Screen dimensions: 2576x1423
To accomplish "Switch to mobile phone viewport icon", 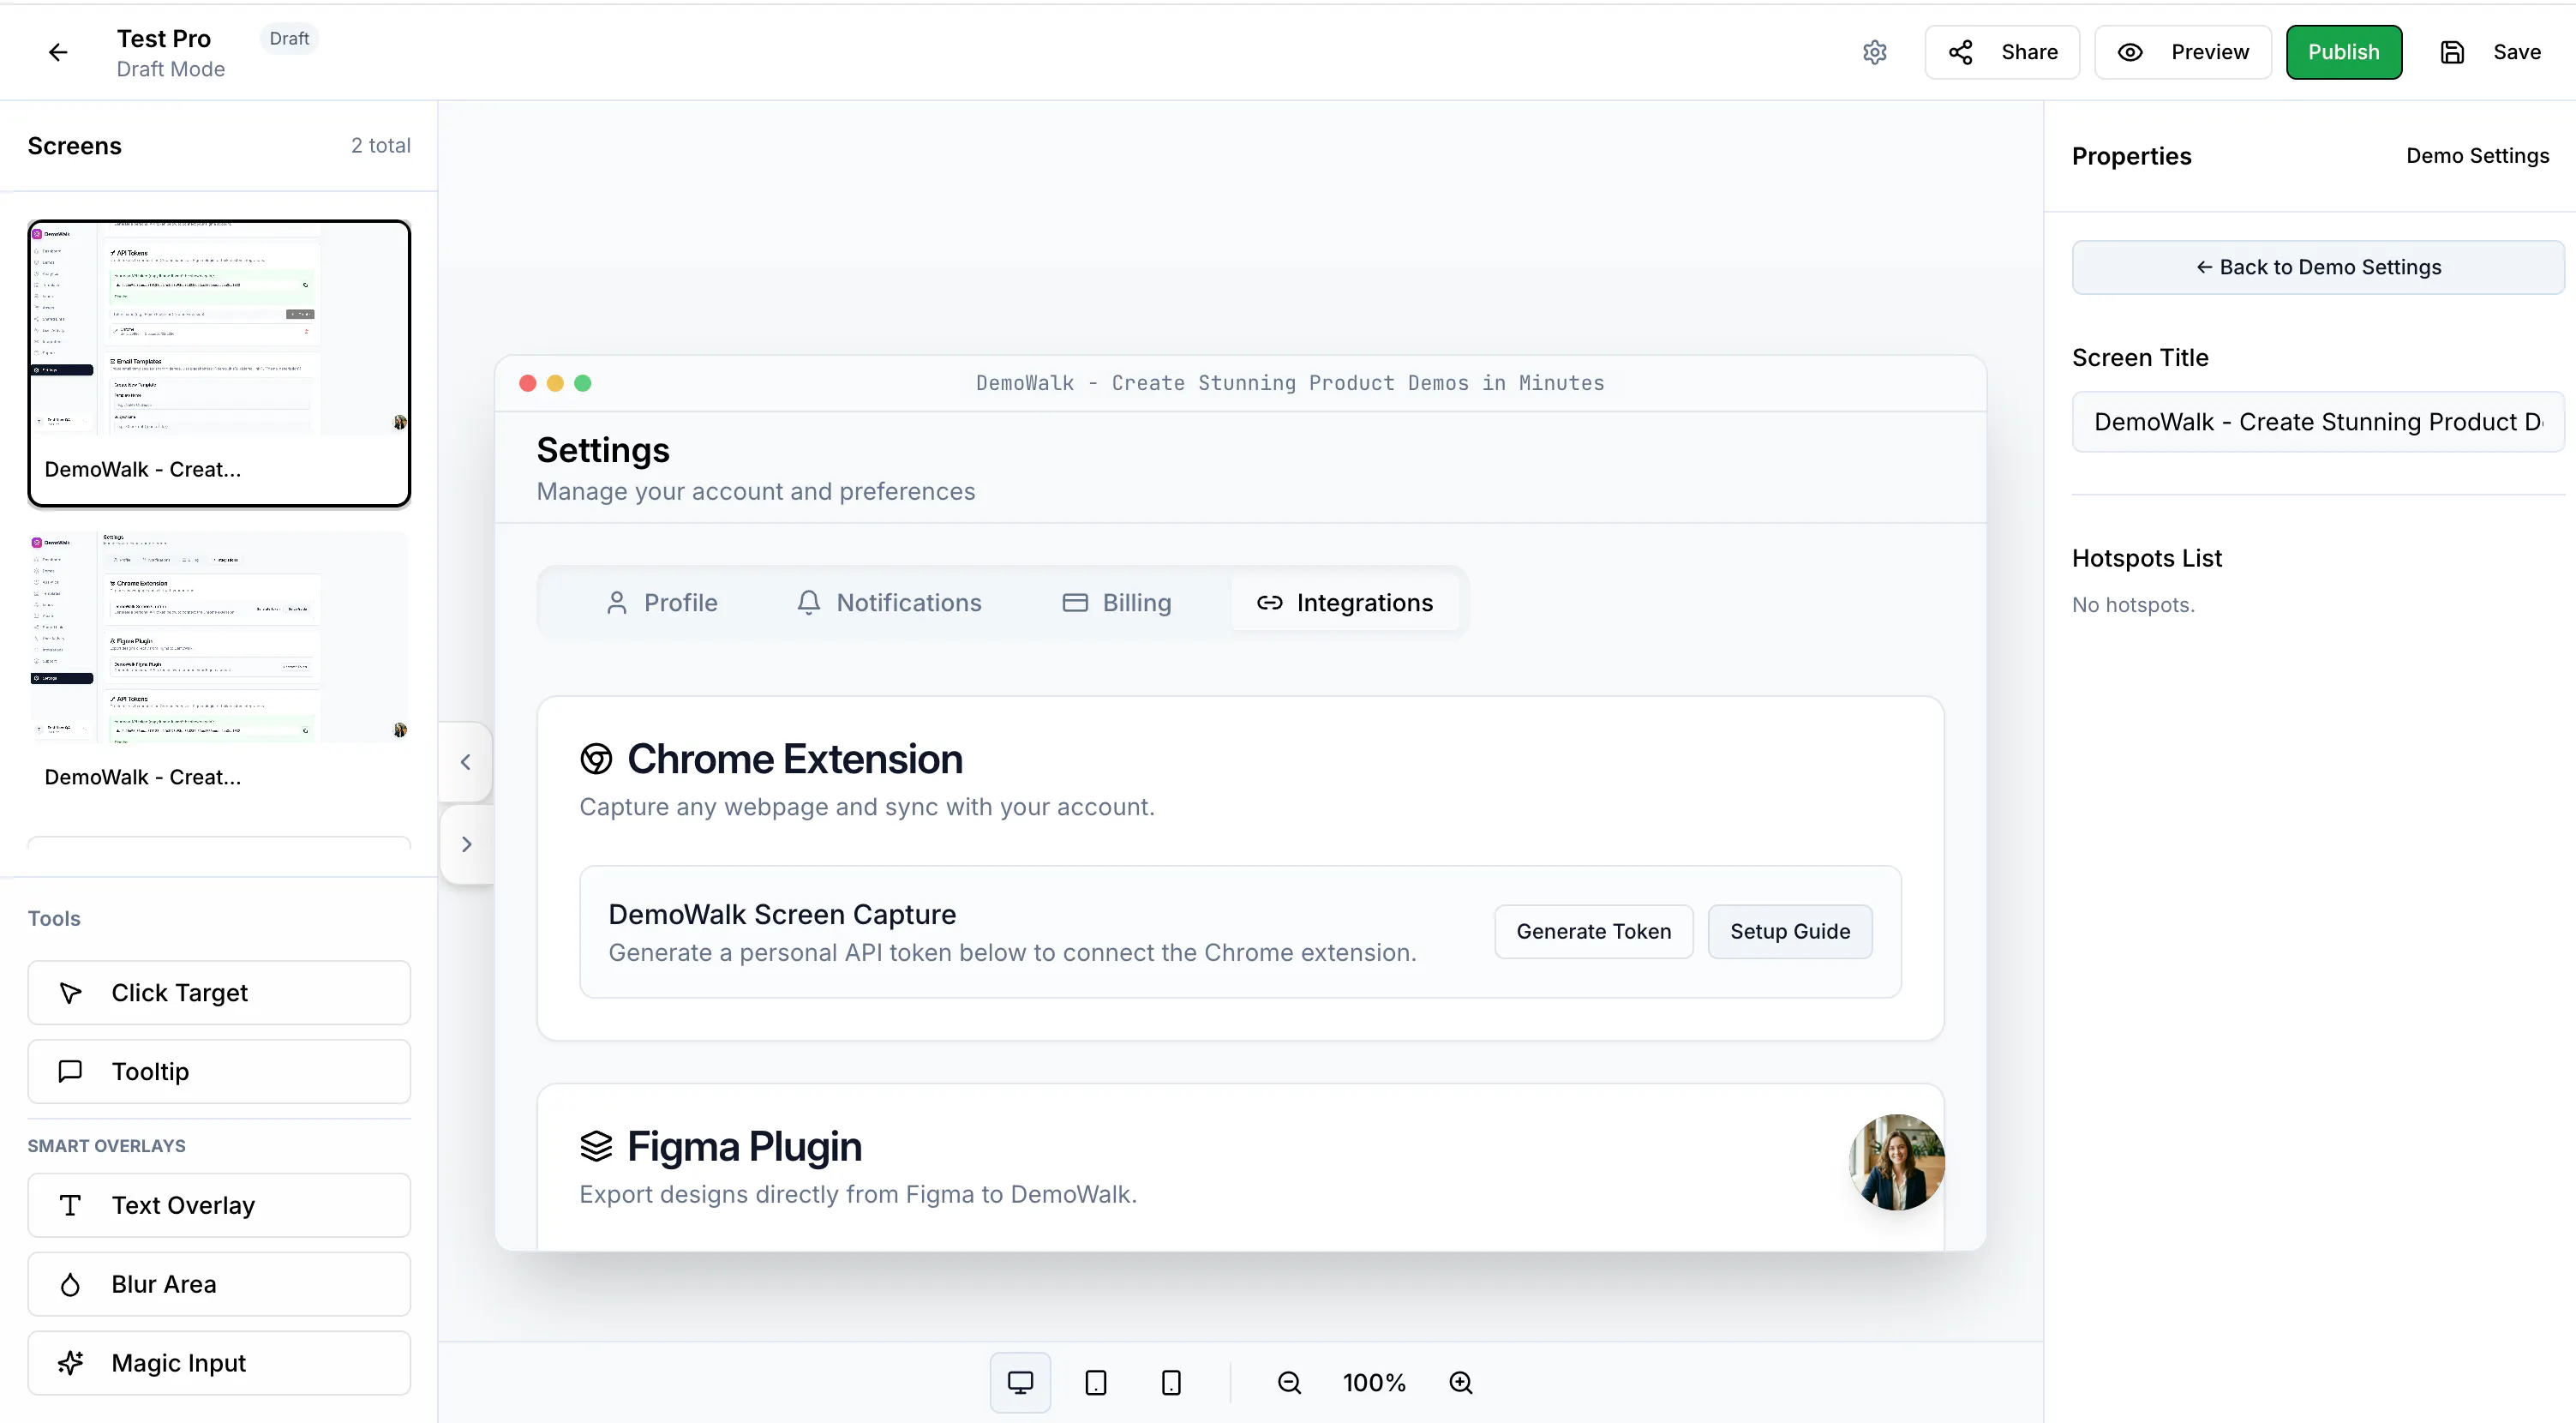I will coord(1171,1382).
